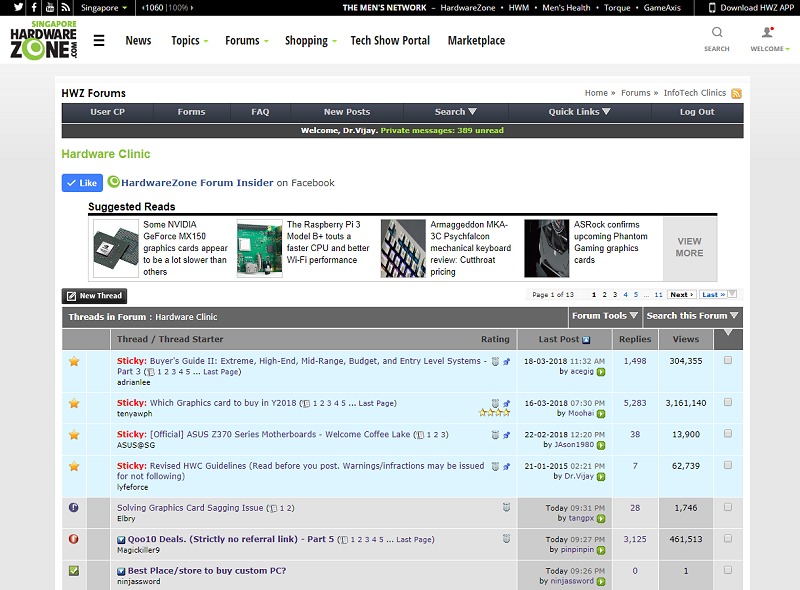Viewport: 800px width, 590px height.
Task: Tick checkbox for Which Graphics card thread
Action: click(728, 402)
